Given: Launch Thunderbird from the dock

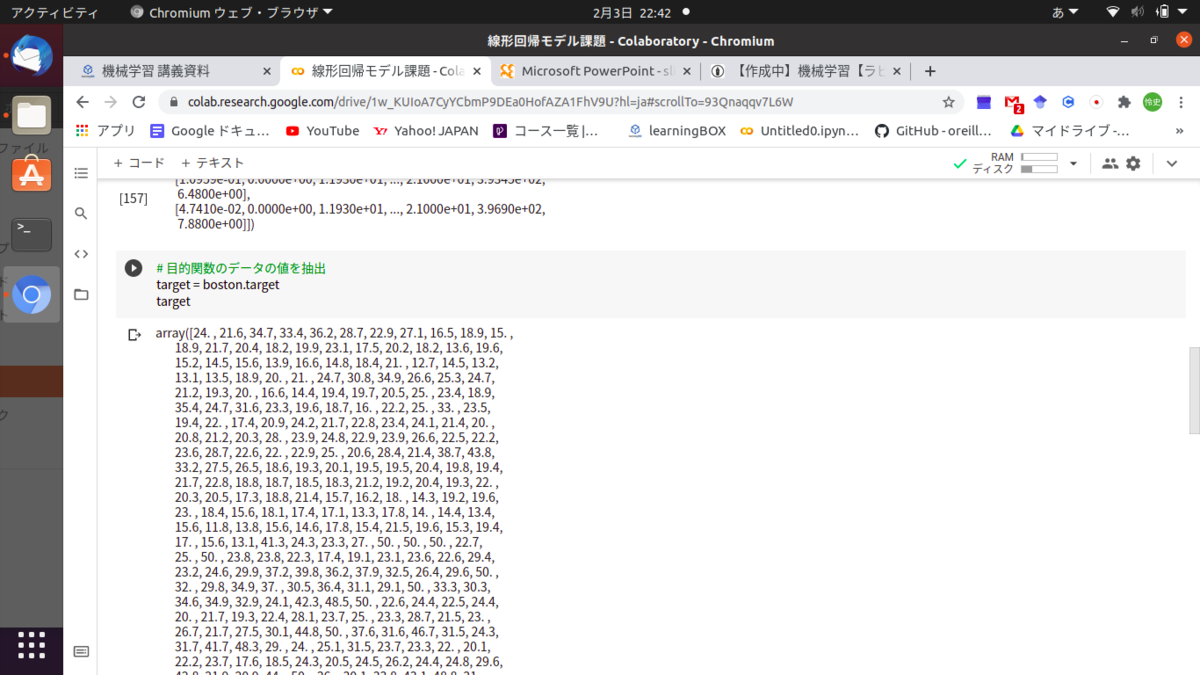Looking at the screenshot, I should (31, 57).
